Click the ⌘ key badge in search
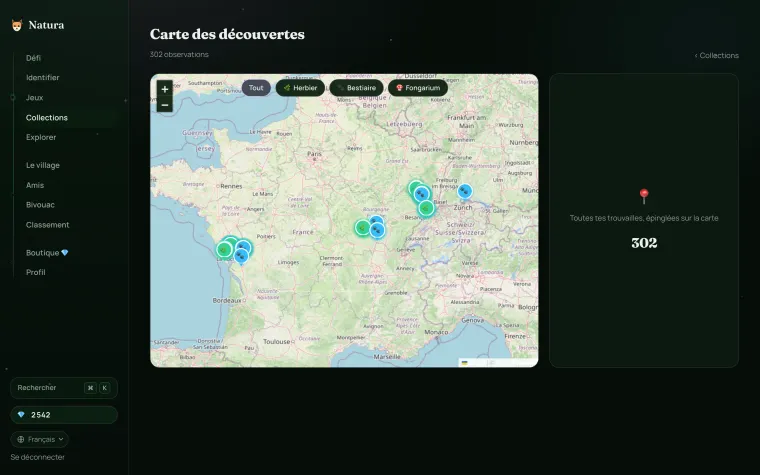760x475 pixels. 90,388
